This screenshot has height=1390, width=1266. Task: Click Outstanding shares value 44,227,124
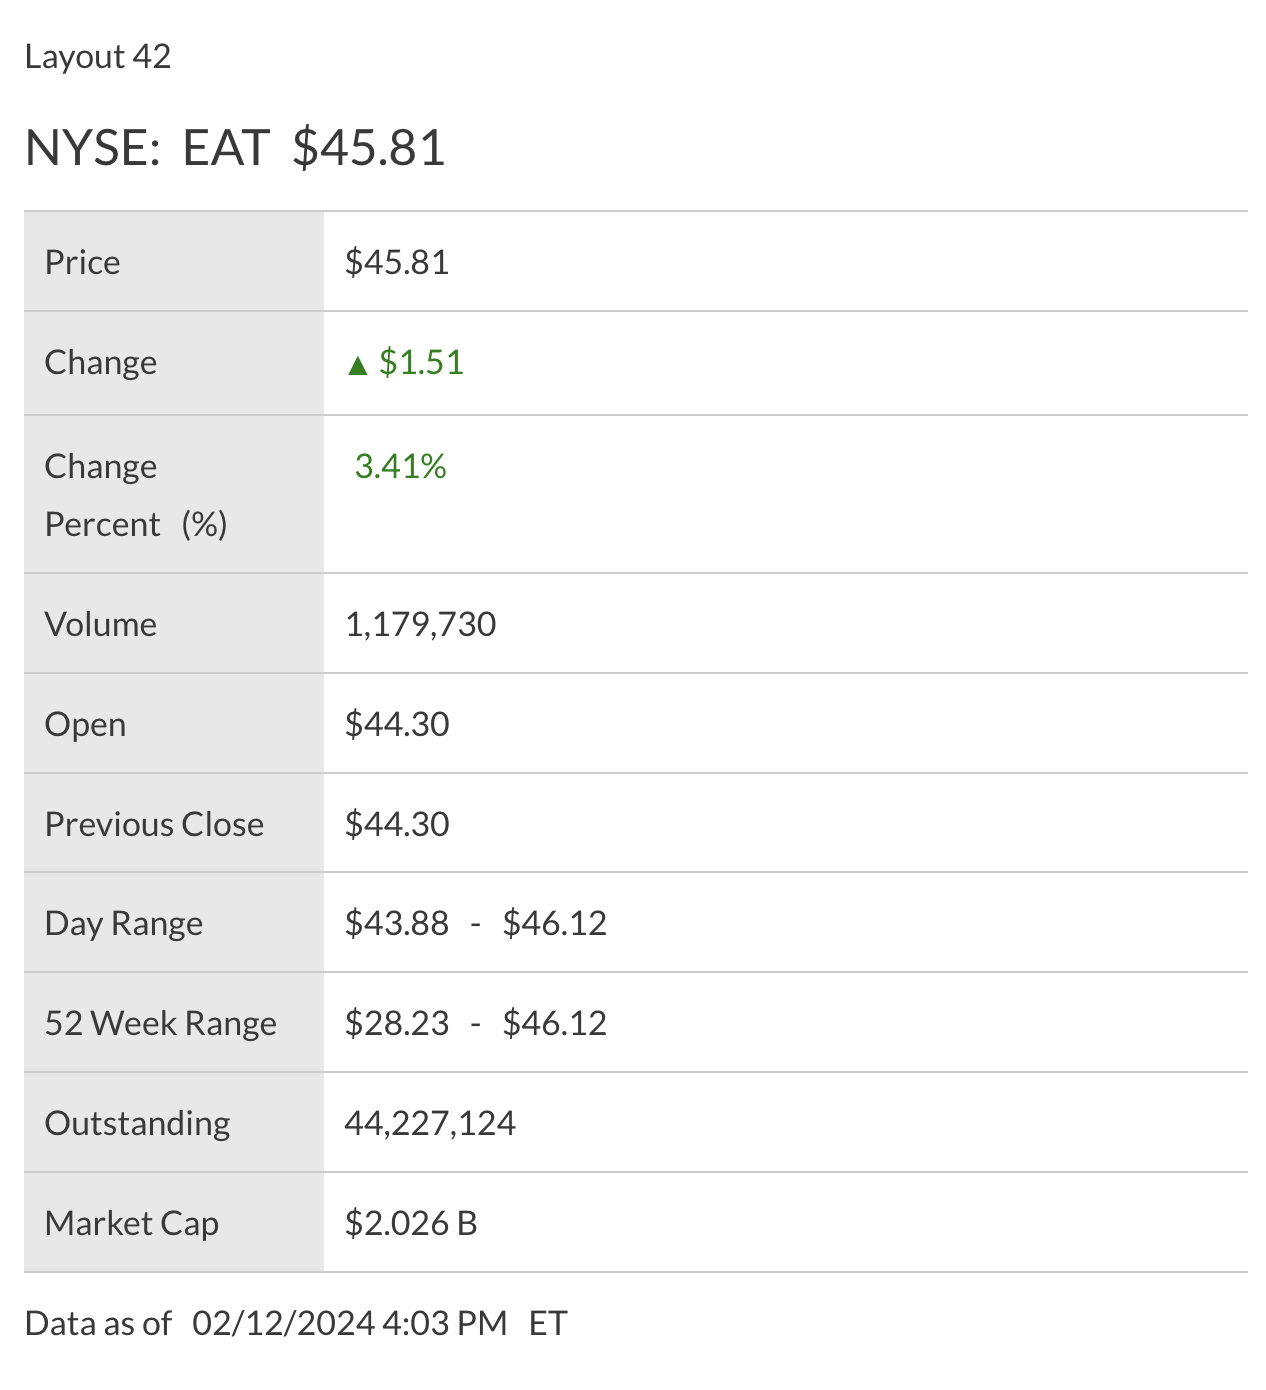[430, 1123]
